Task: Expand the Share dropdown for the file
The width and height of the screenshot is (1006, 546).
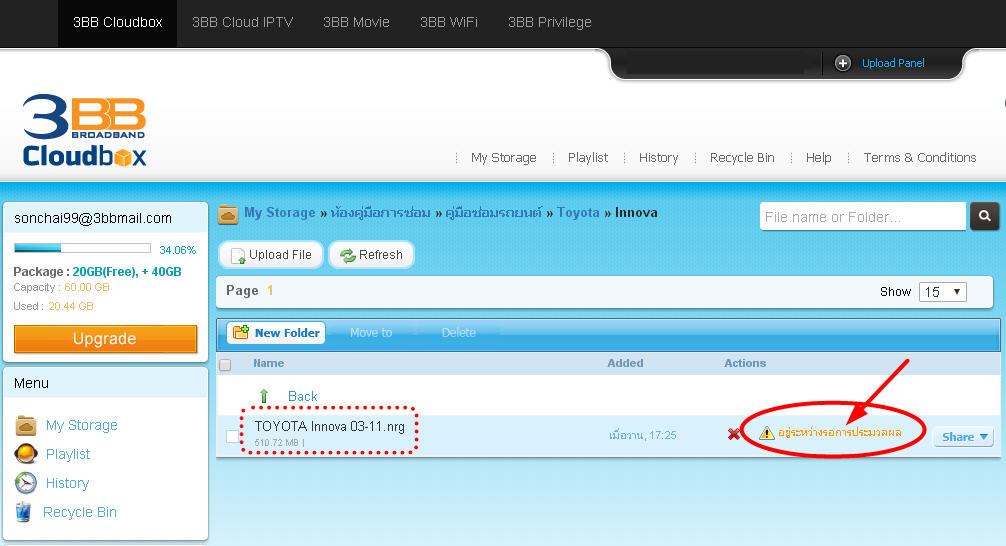Action: click(x=964, y=437)
